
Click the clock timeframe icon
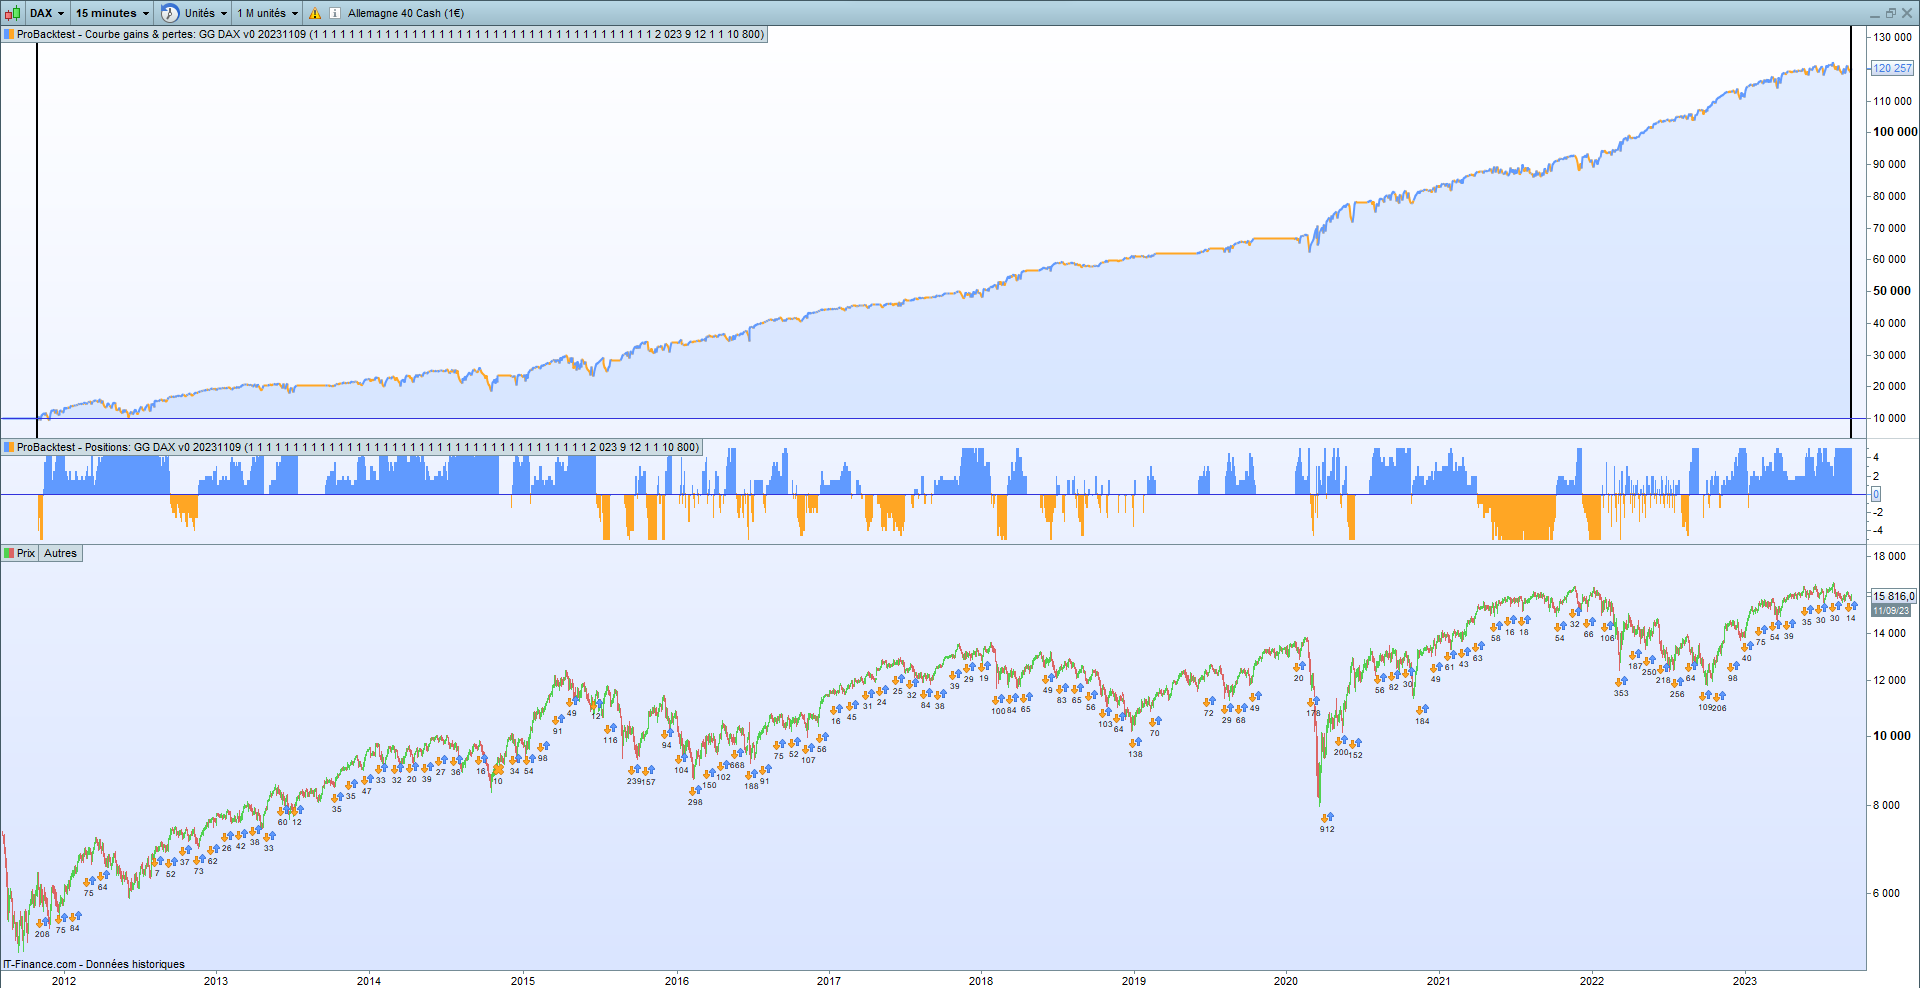170,13
